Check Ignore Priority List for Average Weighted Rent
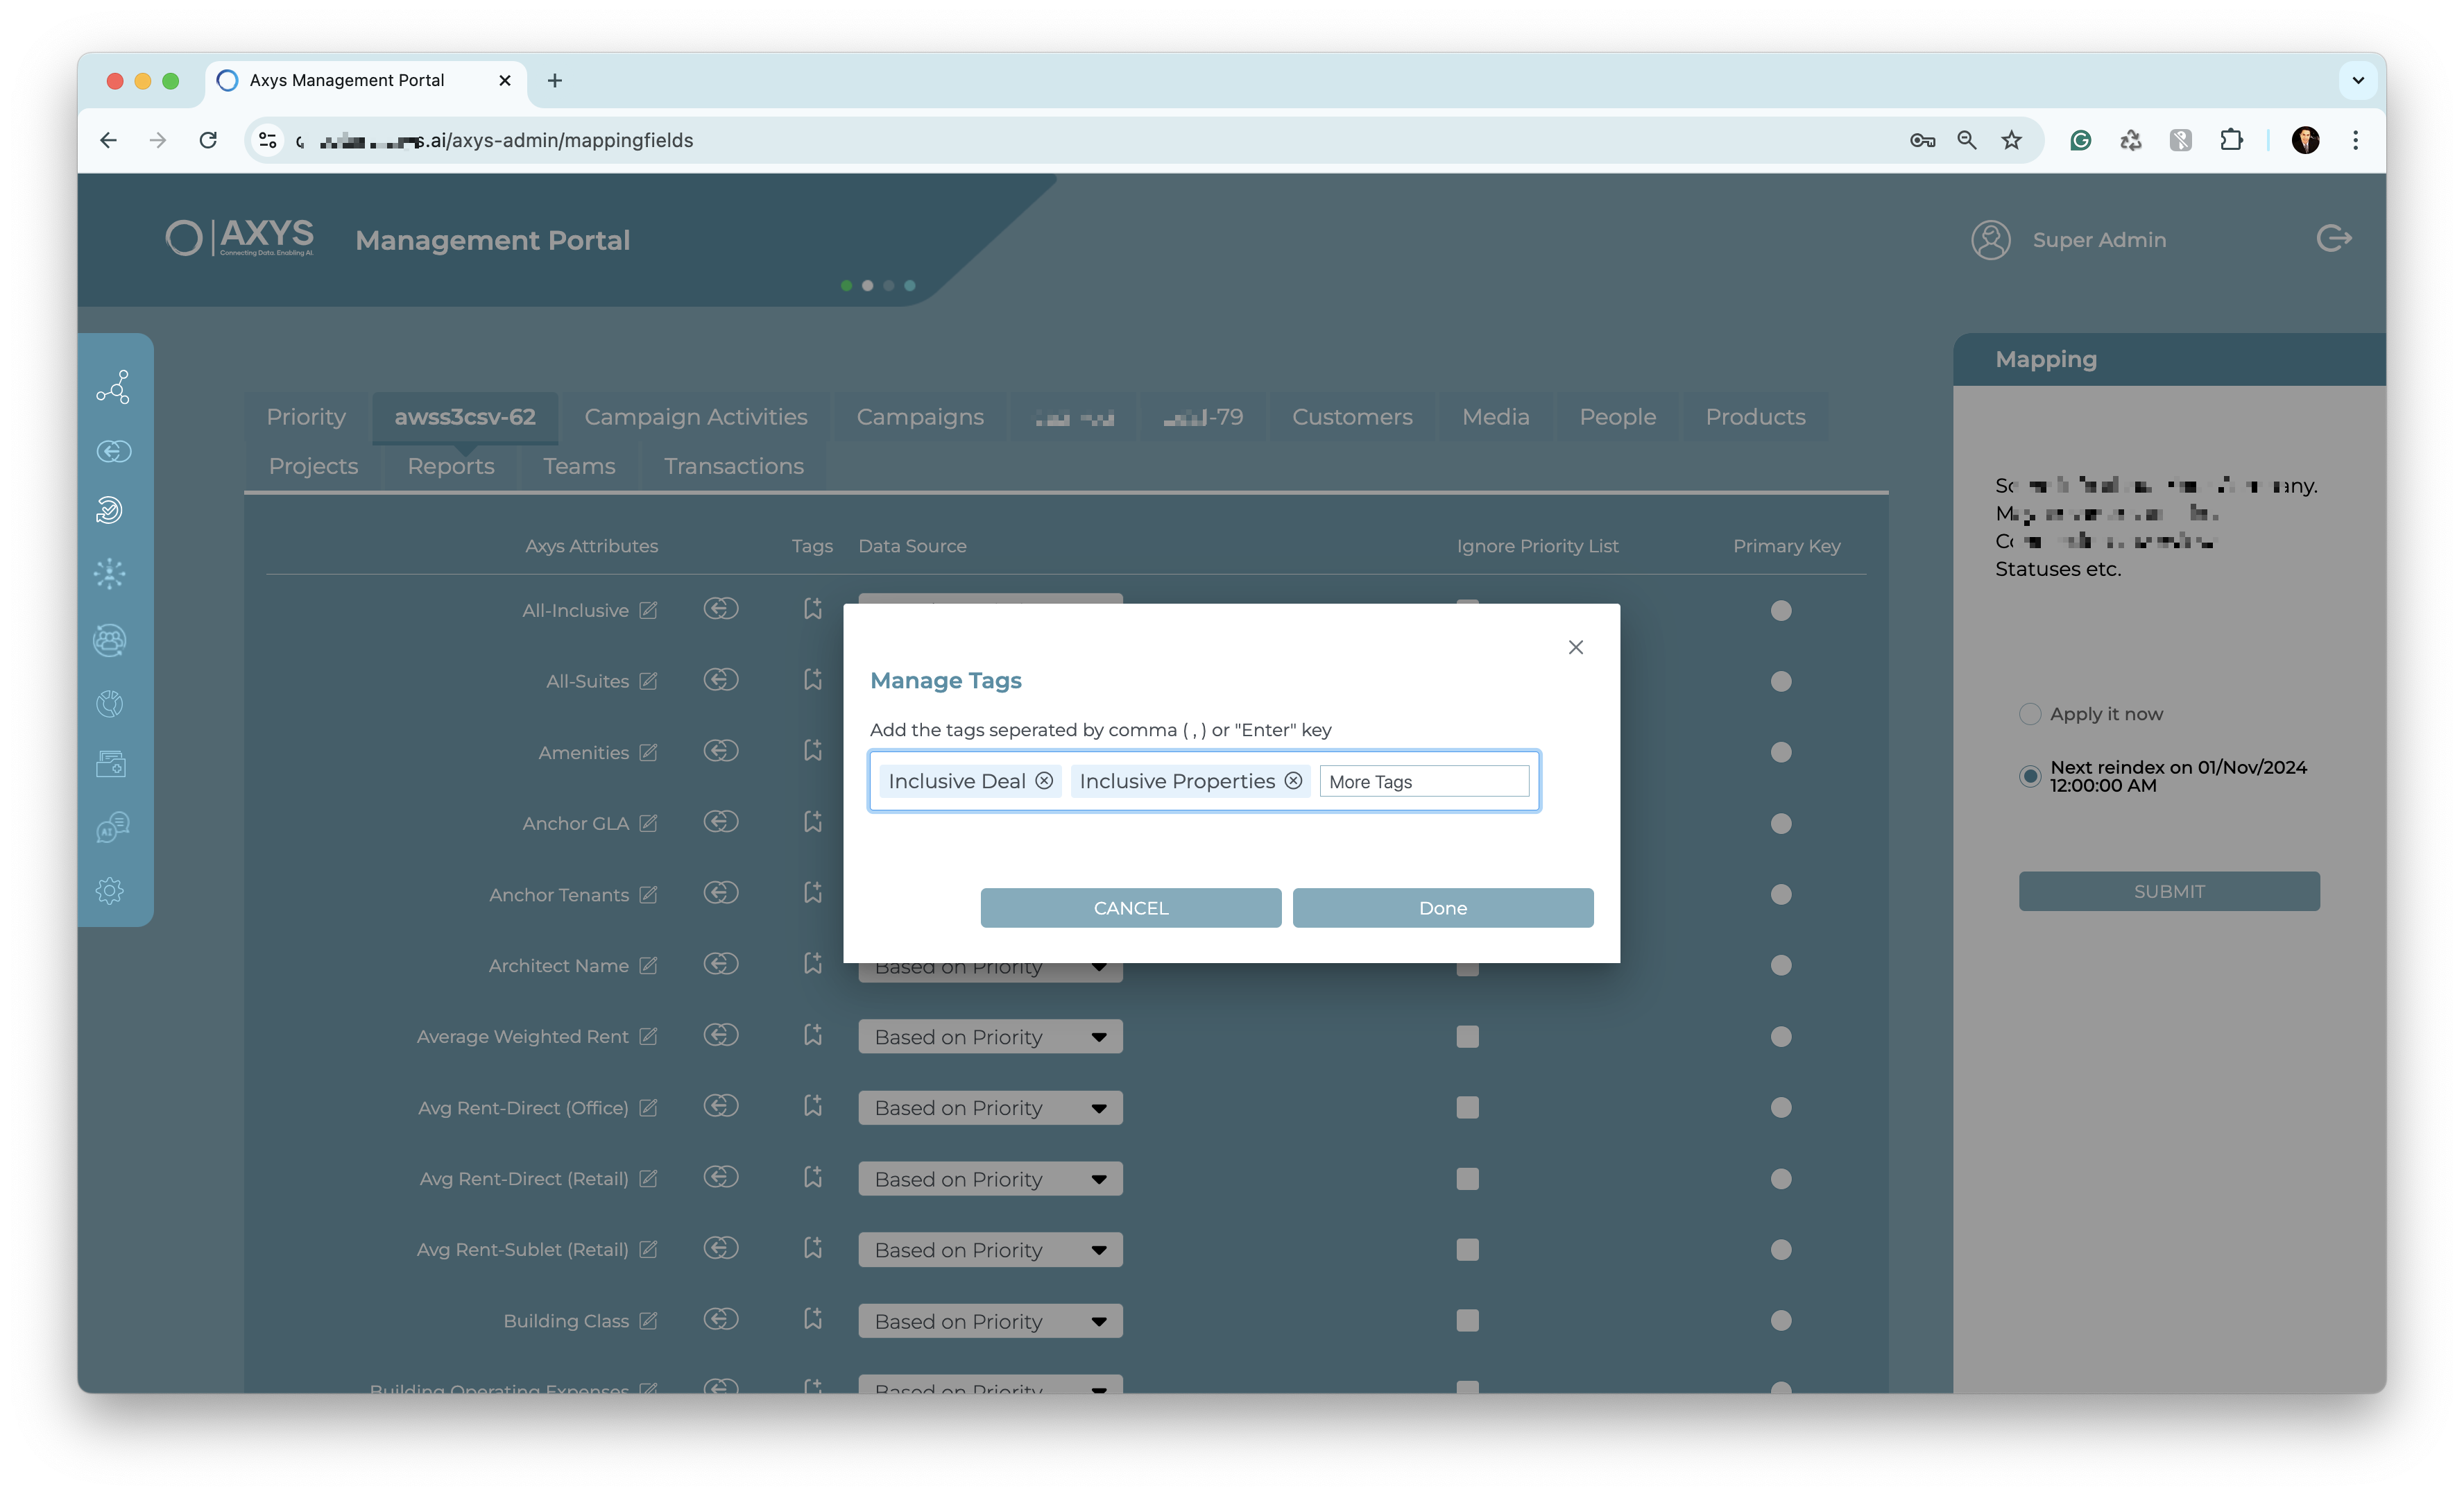 coord(1467,1037)
